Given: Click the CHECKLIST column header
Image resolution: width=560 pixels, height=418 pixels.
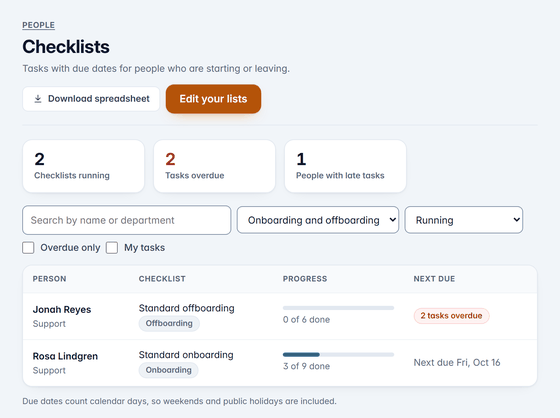Looking at the screenshot, I should point(162,279).
